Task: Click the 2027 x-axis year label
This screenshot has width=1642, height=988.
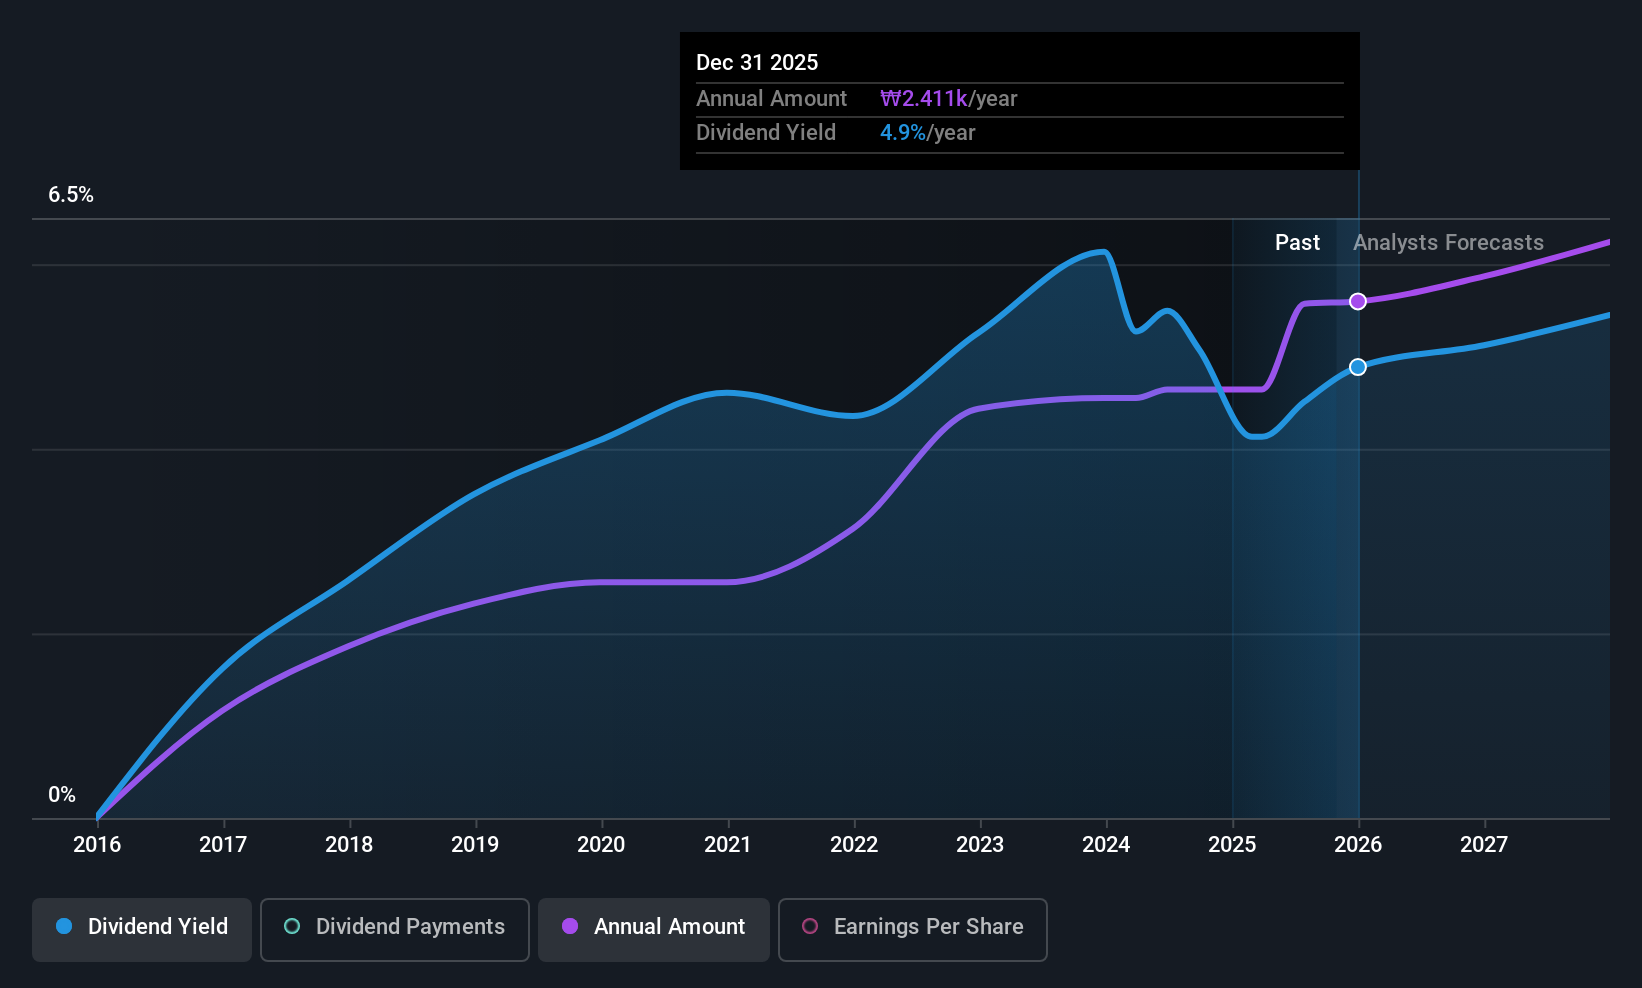Action: click(x=1484, y=845)
